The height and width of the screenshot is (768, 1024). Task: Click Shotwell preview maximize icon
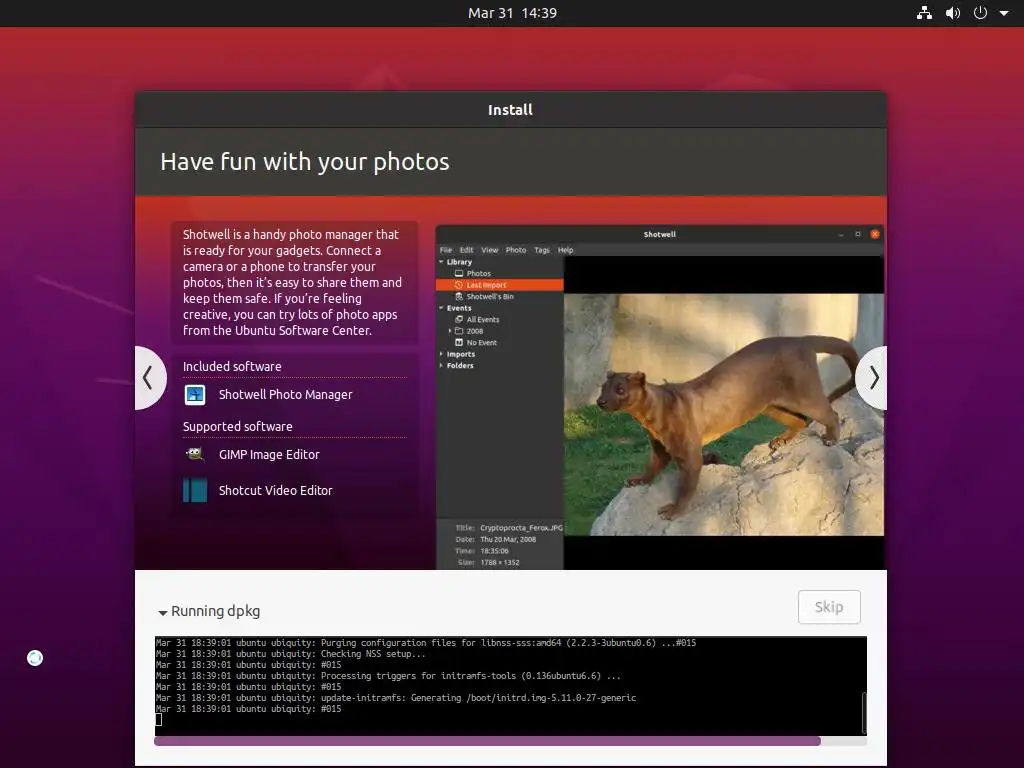tap(857, 234)
